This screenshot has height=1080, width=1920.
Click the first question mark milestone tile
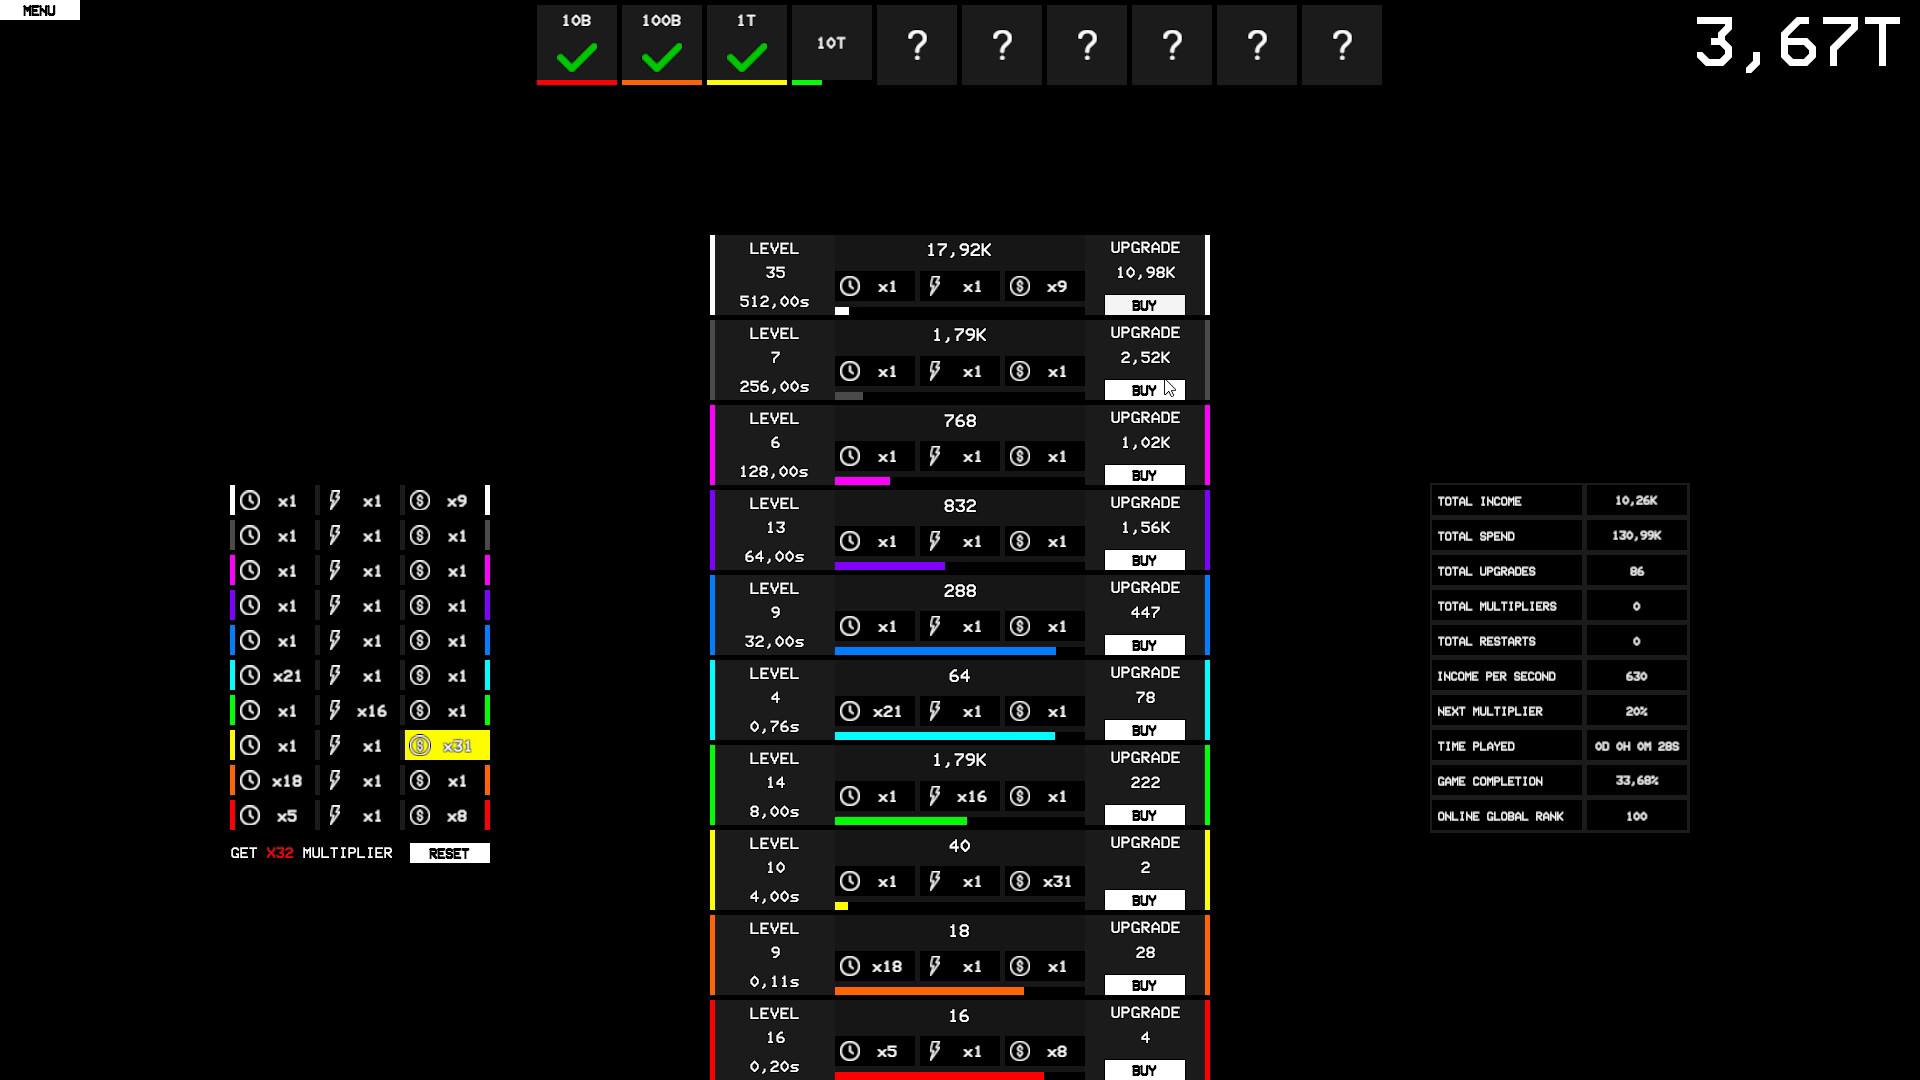916,45
